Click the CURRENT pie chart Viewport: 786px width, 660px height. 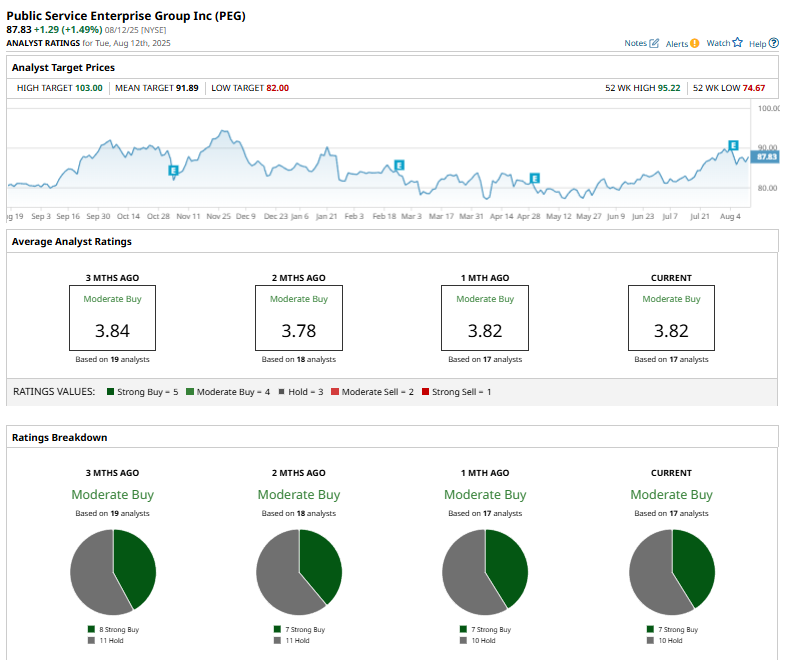[x=672, y=572]
